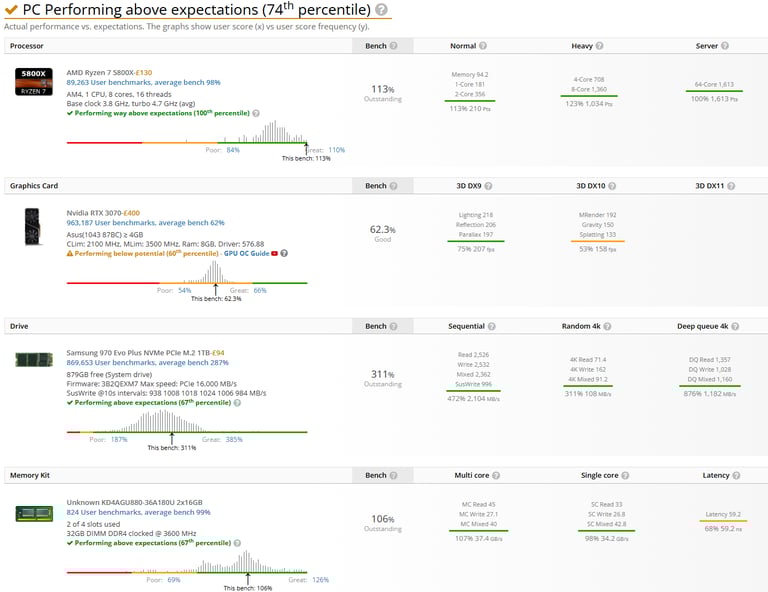Click the help icon beside PC Performing above expectations
The width and height of the screenshot is (768, 592).
tap(382, 10)
